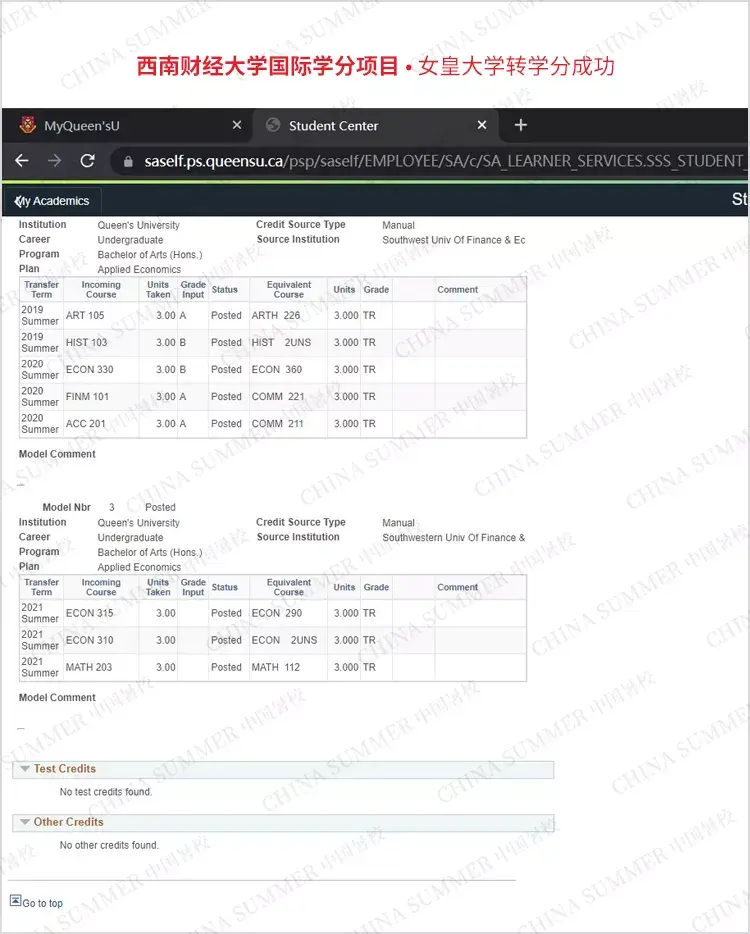The height and width of the screenshot is (934, 750).
Task: Collapse the Other Credits section
Action: pyautogui.click(x=25, y=822)
